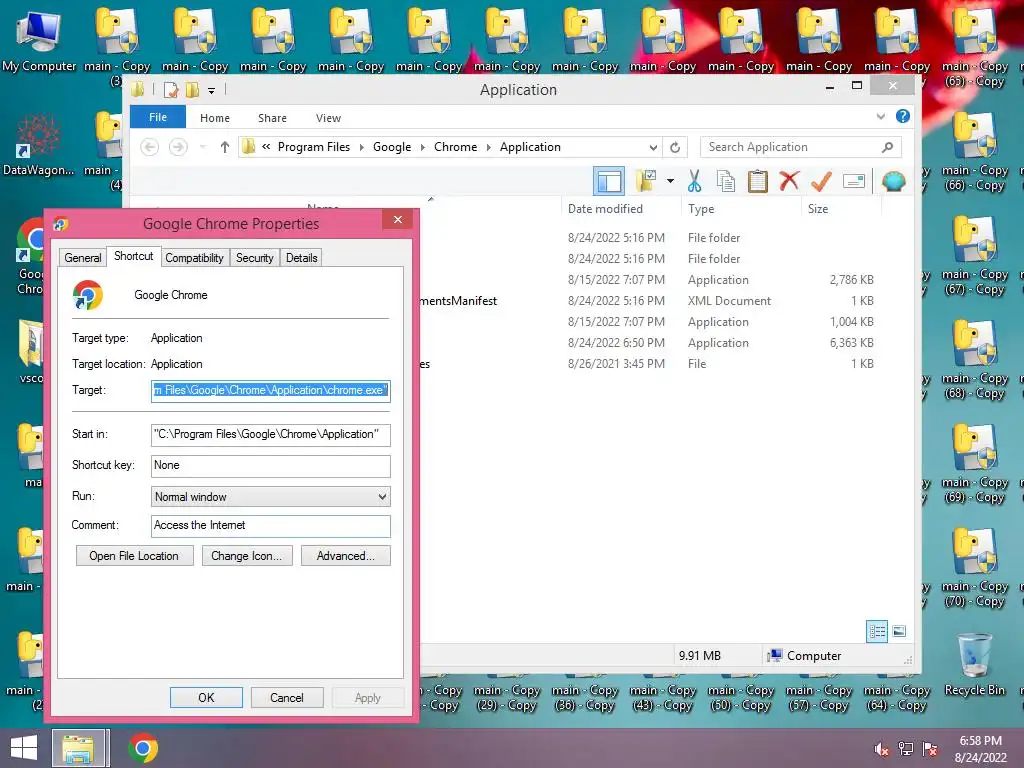The height and width of the screenshot is (768, 1024).
Task: Click the Start in field
Action: click(270, 434)
